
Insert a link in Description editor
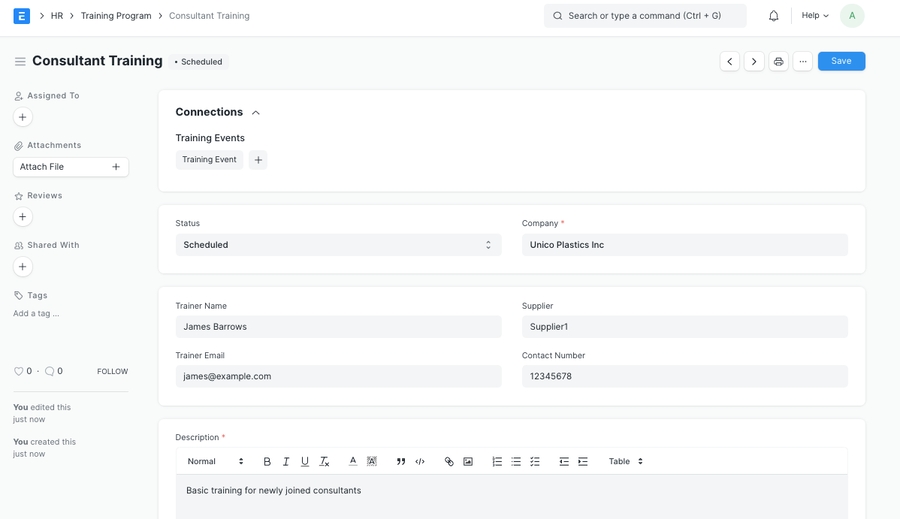tap(449, 462)
